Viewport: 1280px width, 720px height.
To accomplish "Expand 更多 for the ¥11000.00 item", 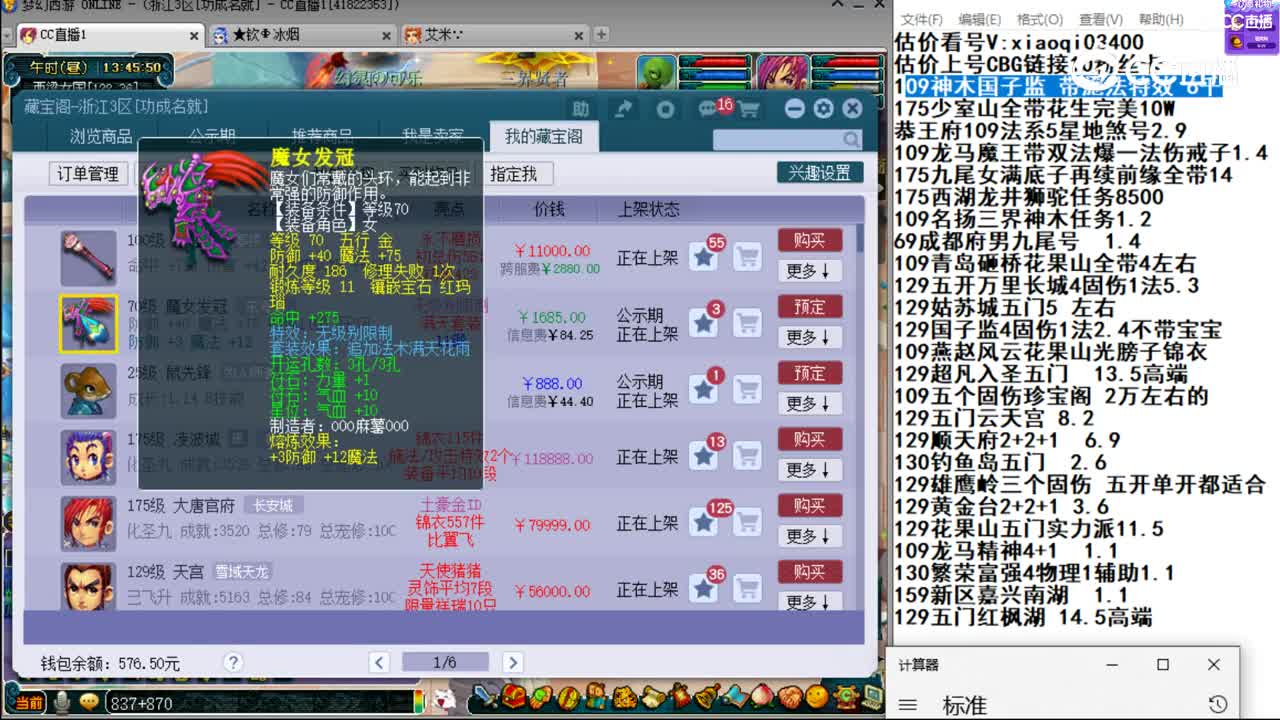I will (x=810, y=271).
